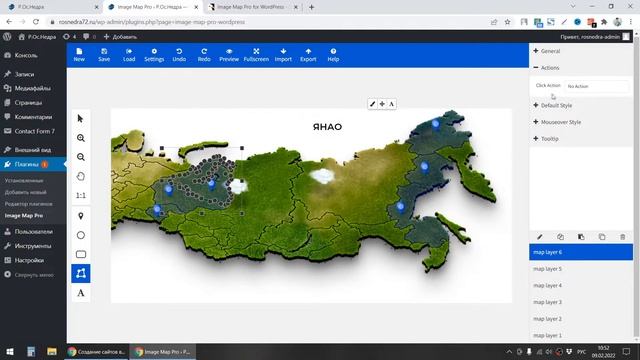The height and width of the screenshot is (360, 640).
Task: Select the Text tool
Action: (x=80, y=293)
